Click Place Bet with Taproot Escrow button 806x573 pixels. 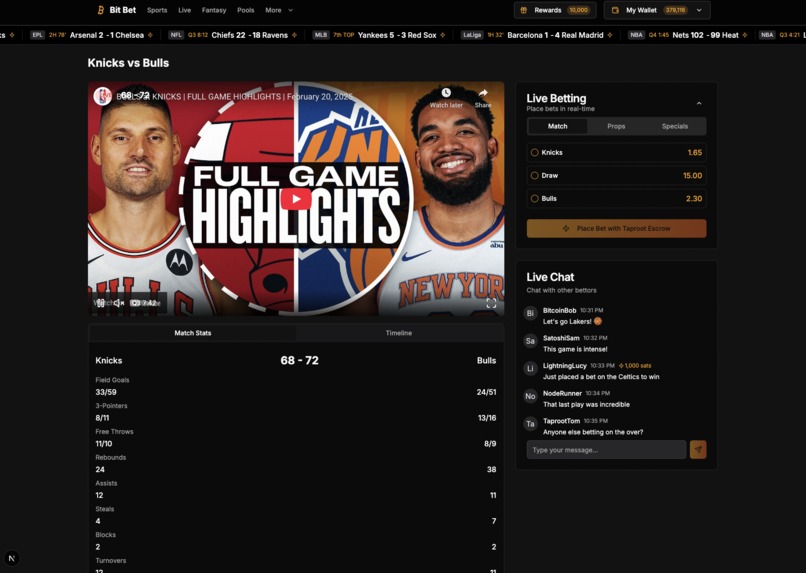616,229
